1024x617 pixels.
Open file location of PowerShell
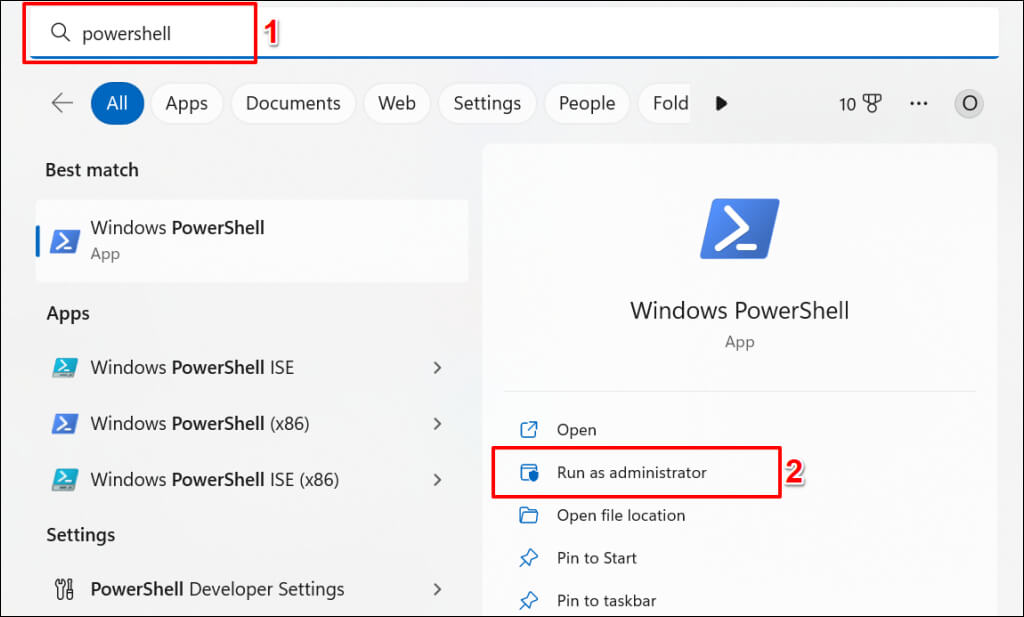click(x=620, y=516)
